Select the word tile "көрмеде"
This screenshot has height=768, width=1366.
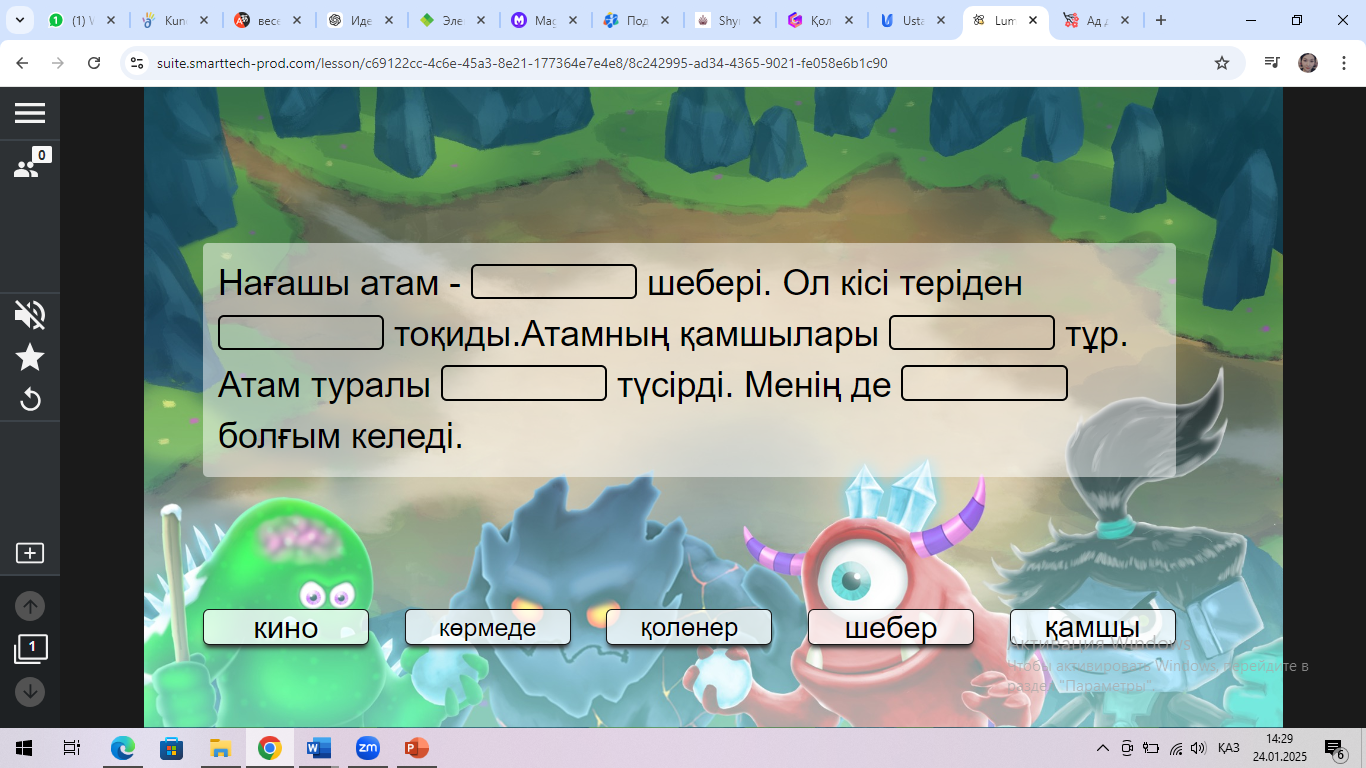pos(488,627)
